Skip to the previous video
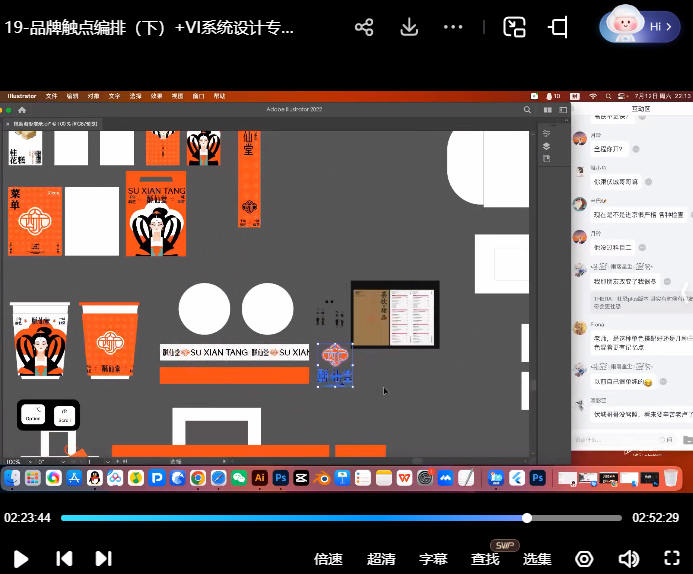Screen dimensions: 693x574 (63, 559)
